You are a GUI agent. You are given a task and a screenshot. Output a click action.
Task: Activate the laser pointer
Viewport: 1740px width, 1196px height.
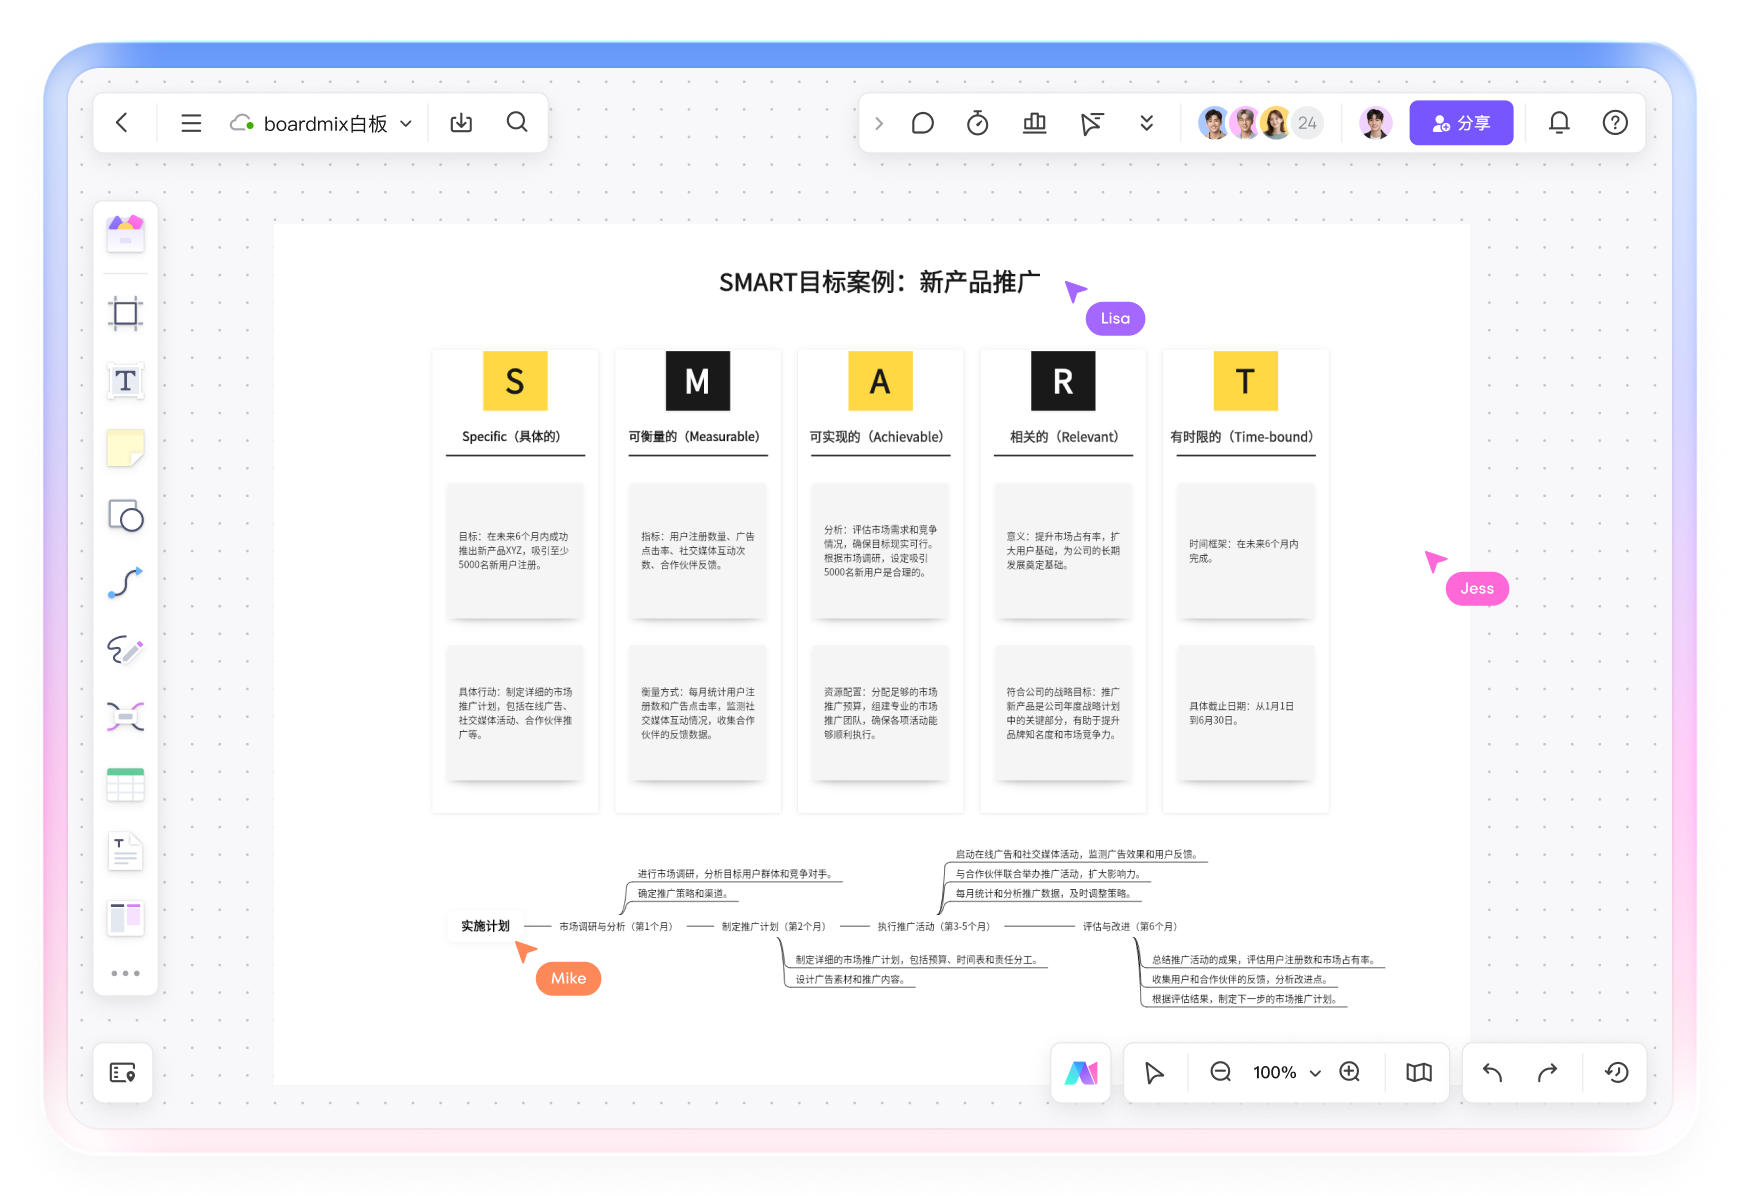1091,122
